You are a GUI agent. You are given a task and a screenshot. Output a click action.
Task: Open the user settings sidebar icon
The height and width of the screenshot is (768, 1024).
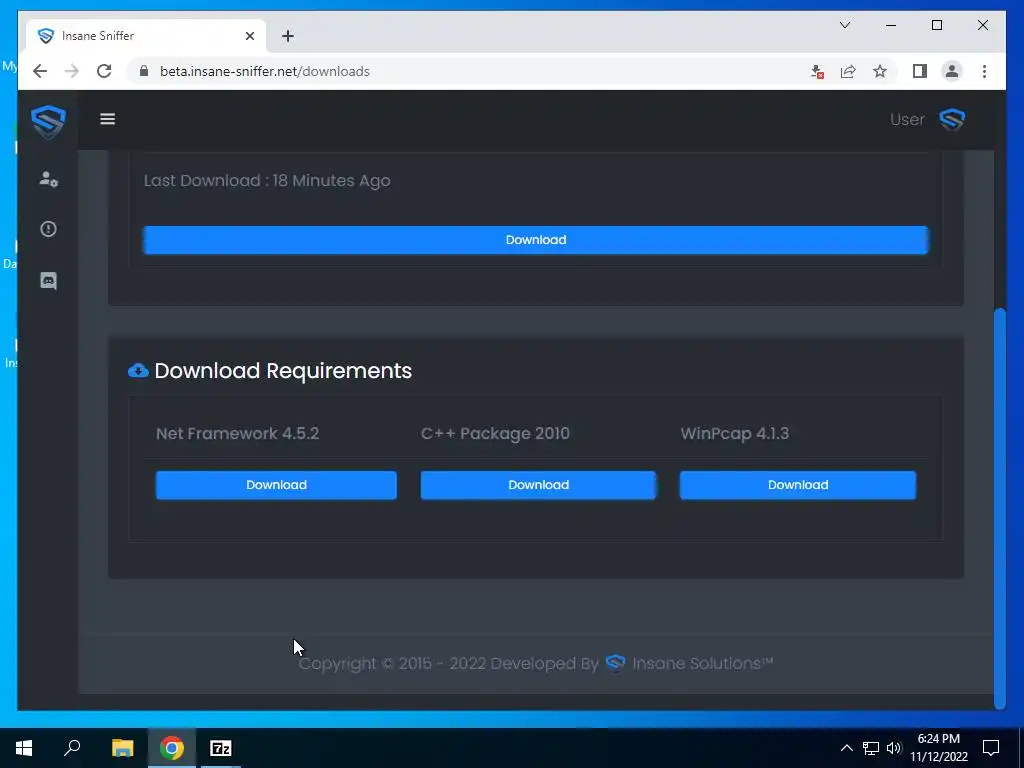48,178
